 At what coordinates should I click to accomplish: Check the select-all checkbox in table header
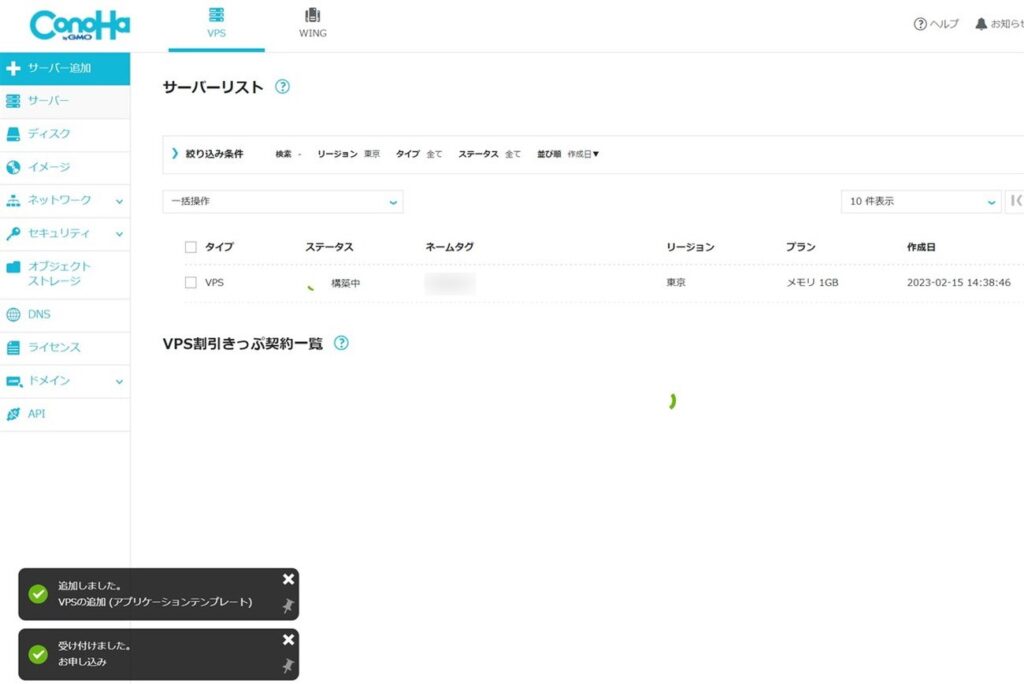[191, 247]
